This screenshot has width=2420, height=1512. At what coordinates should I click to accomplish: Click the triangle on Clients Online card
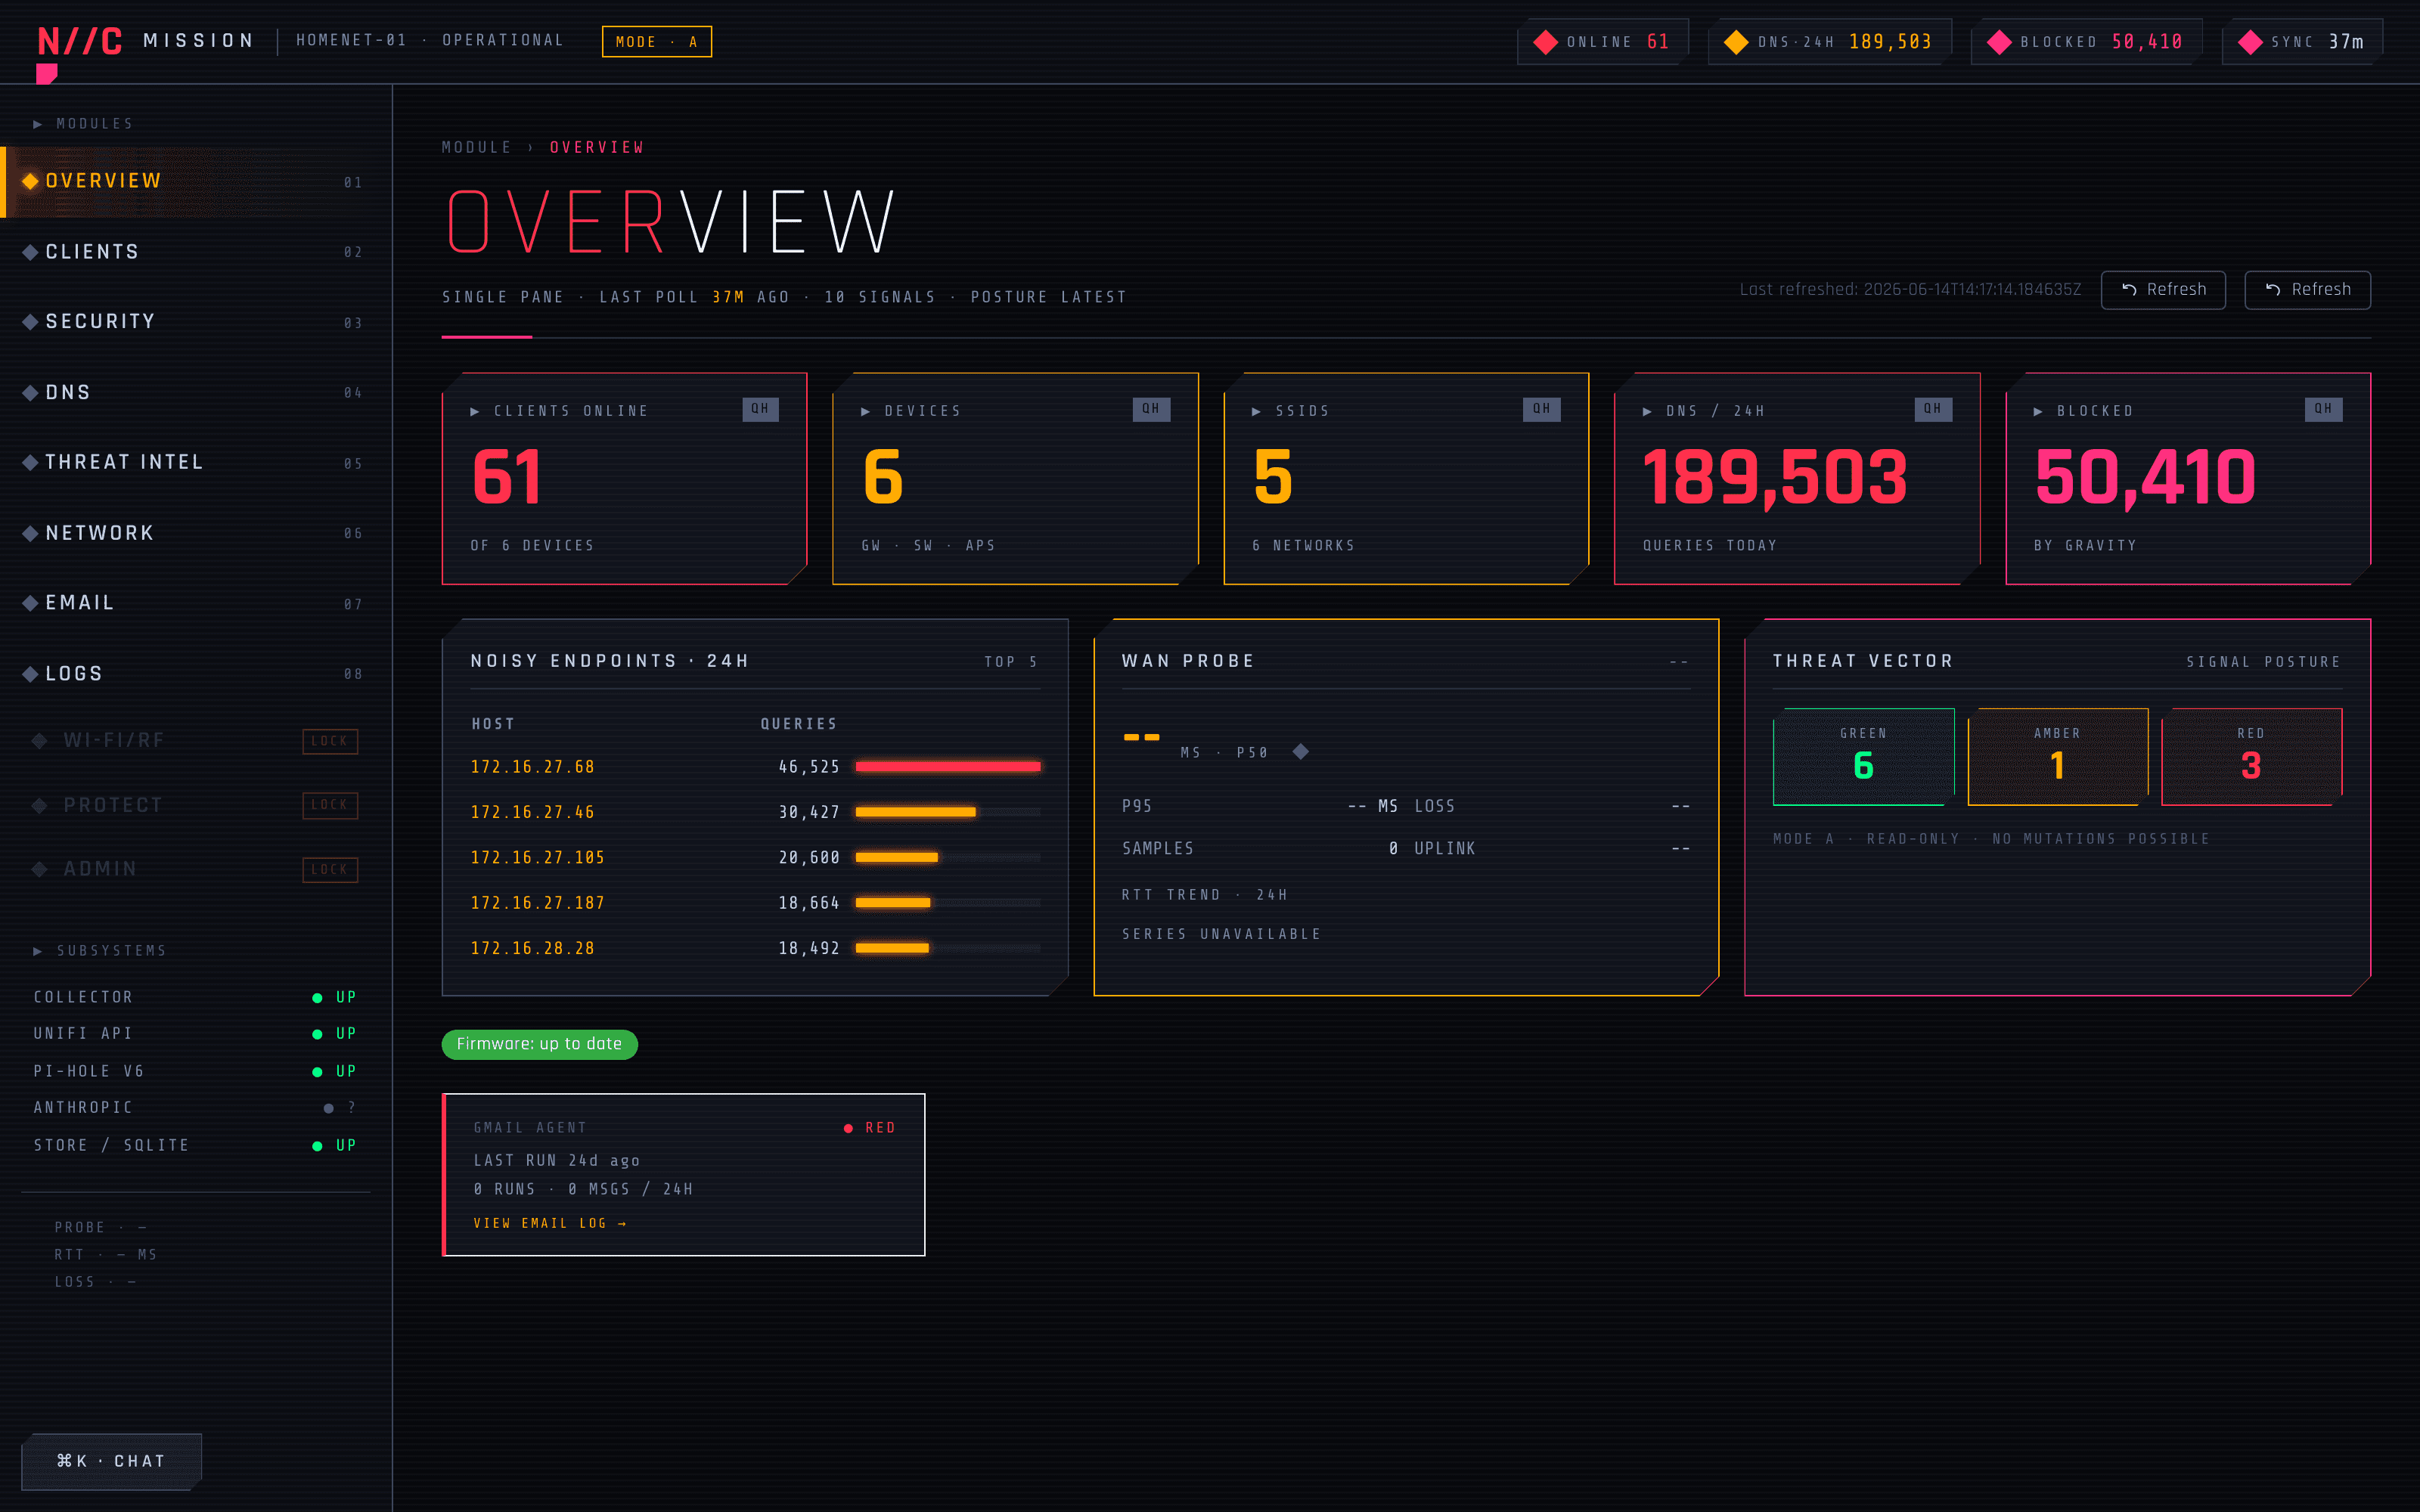pos(475,411)
